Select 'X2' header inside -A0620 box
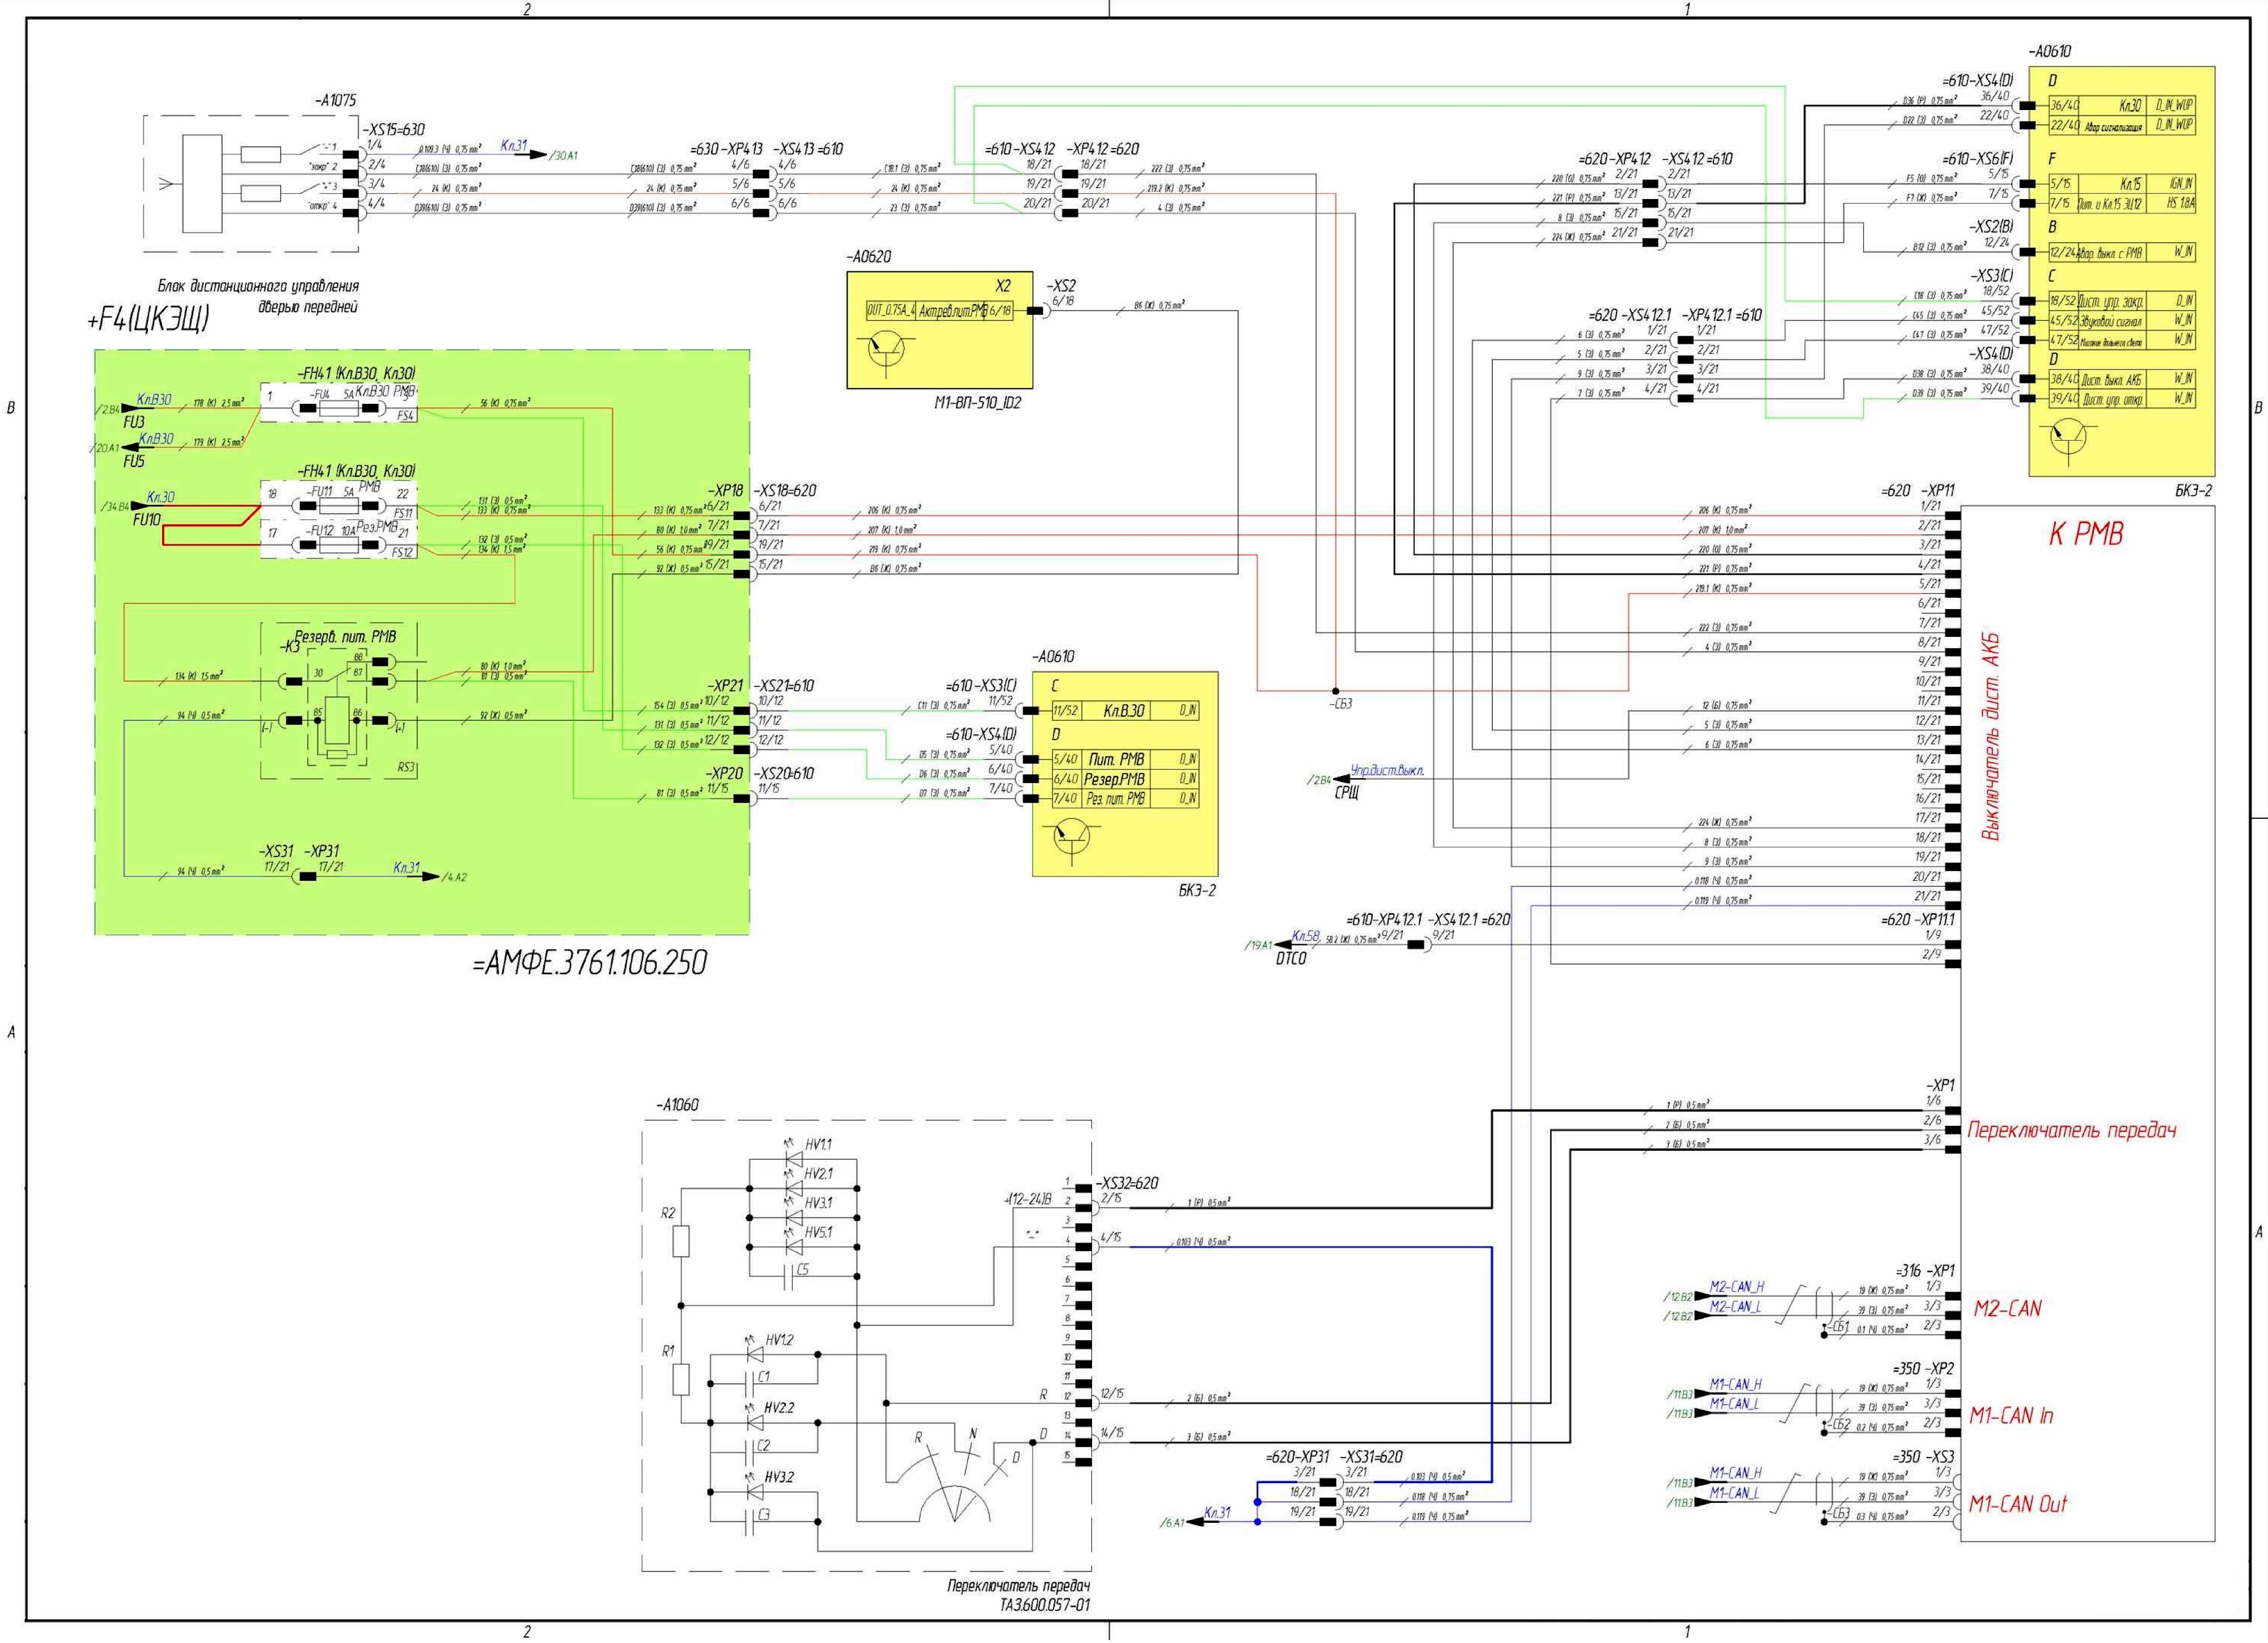This screenshot has width=2268, height=1643. point(1003,286)
